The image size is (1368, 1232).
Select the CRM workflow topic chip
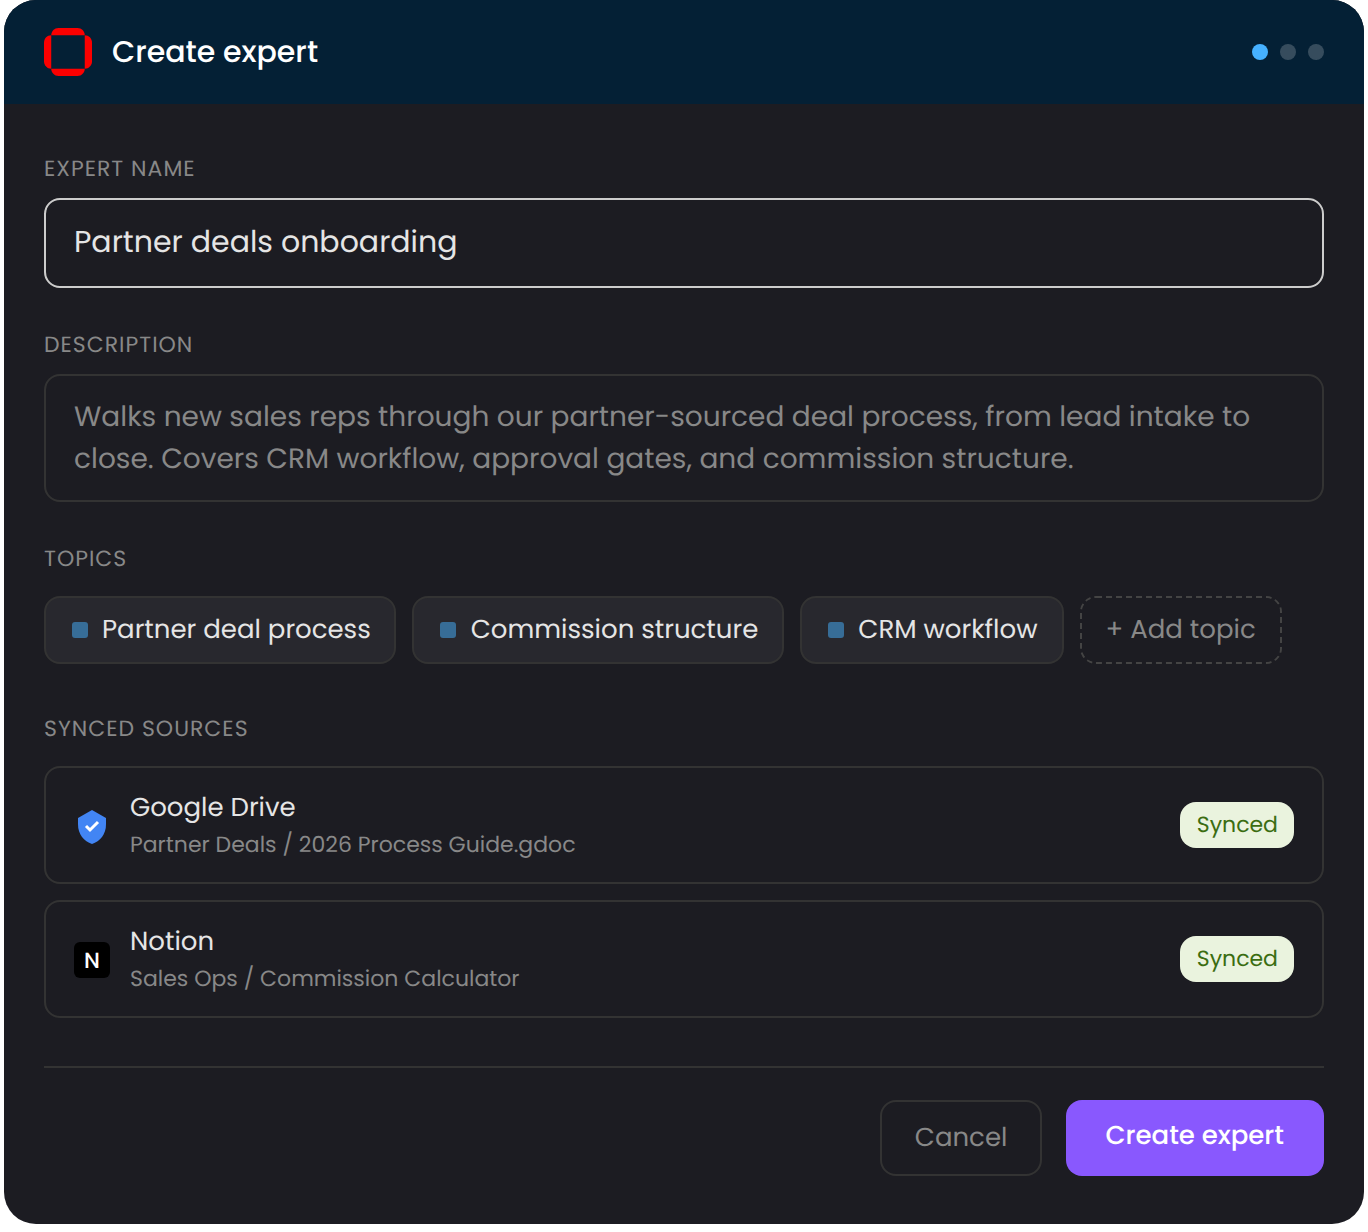coord(931,629)
